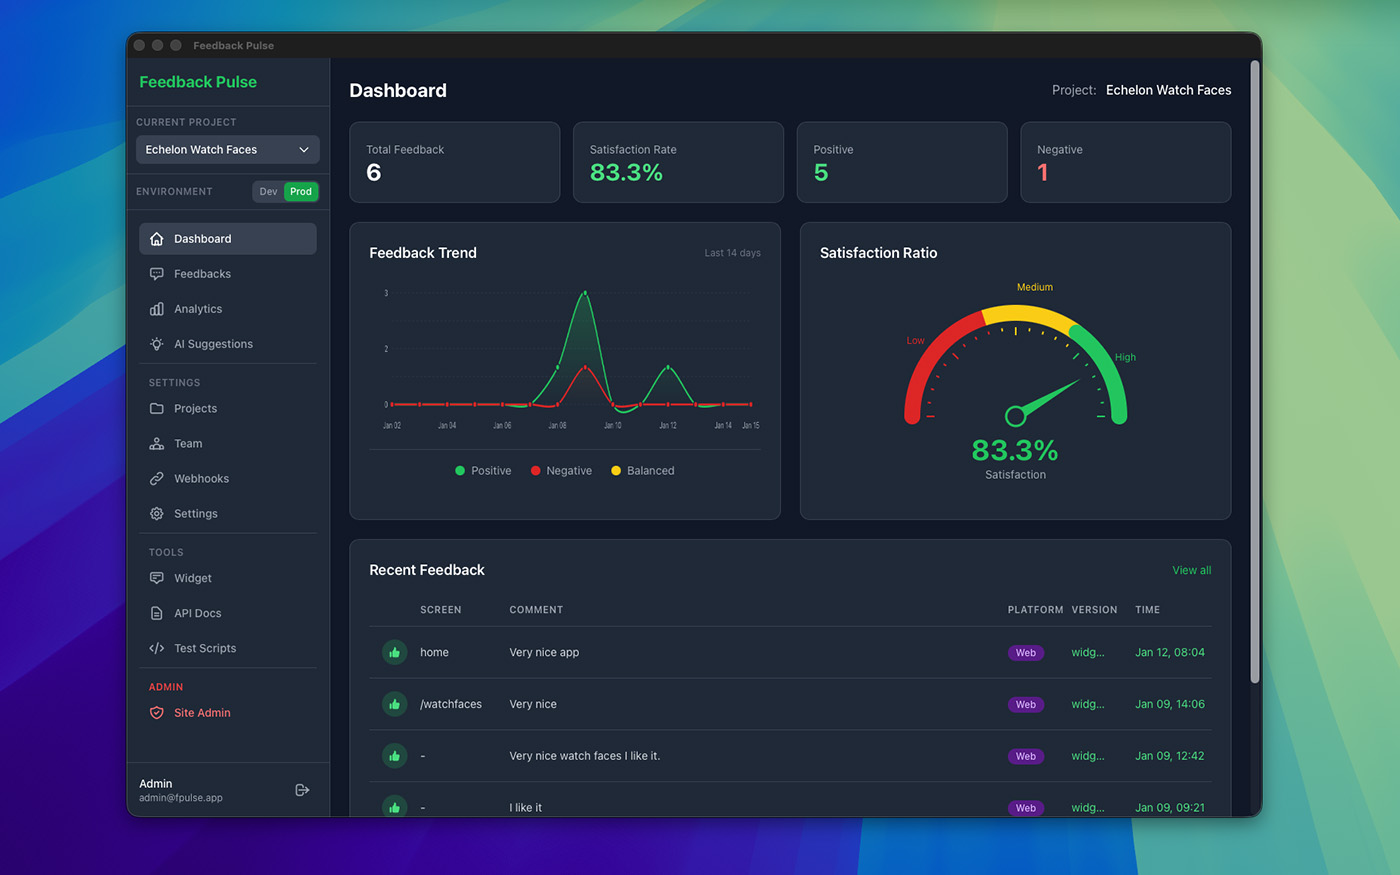Expand the current project selector chevron

tap(304, 149)
